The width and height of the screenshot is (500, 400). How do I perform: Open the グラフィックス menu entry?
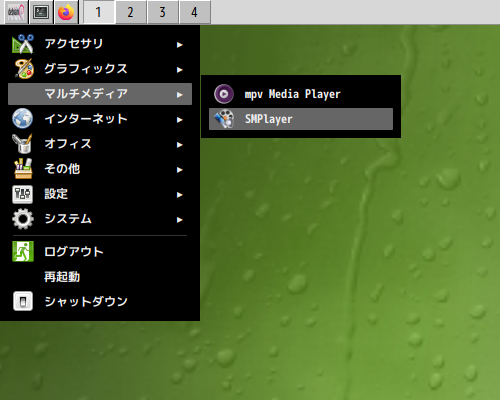[100, 69]
